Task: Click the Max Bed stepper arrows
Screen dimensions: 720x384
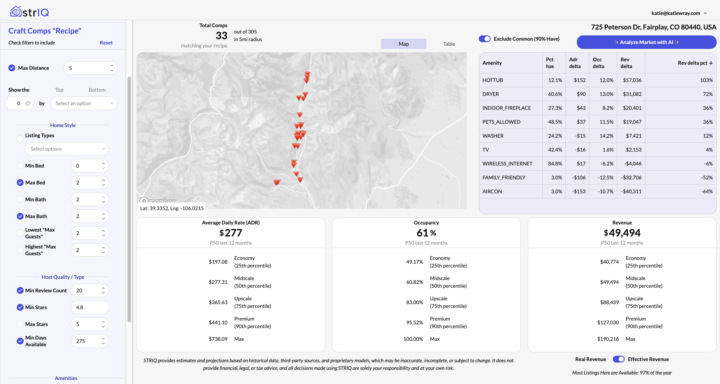Action: 103,182
